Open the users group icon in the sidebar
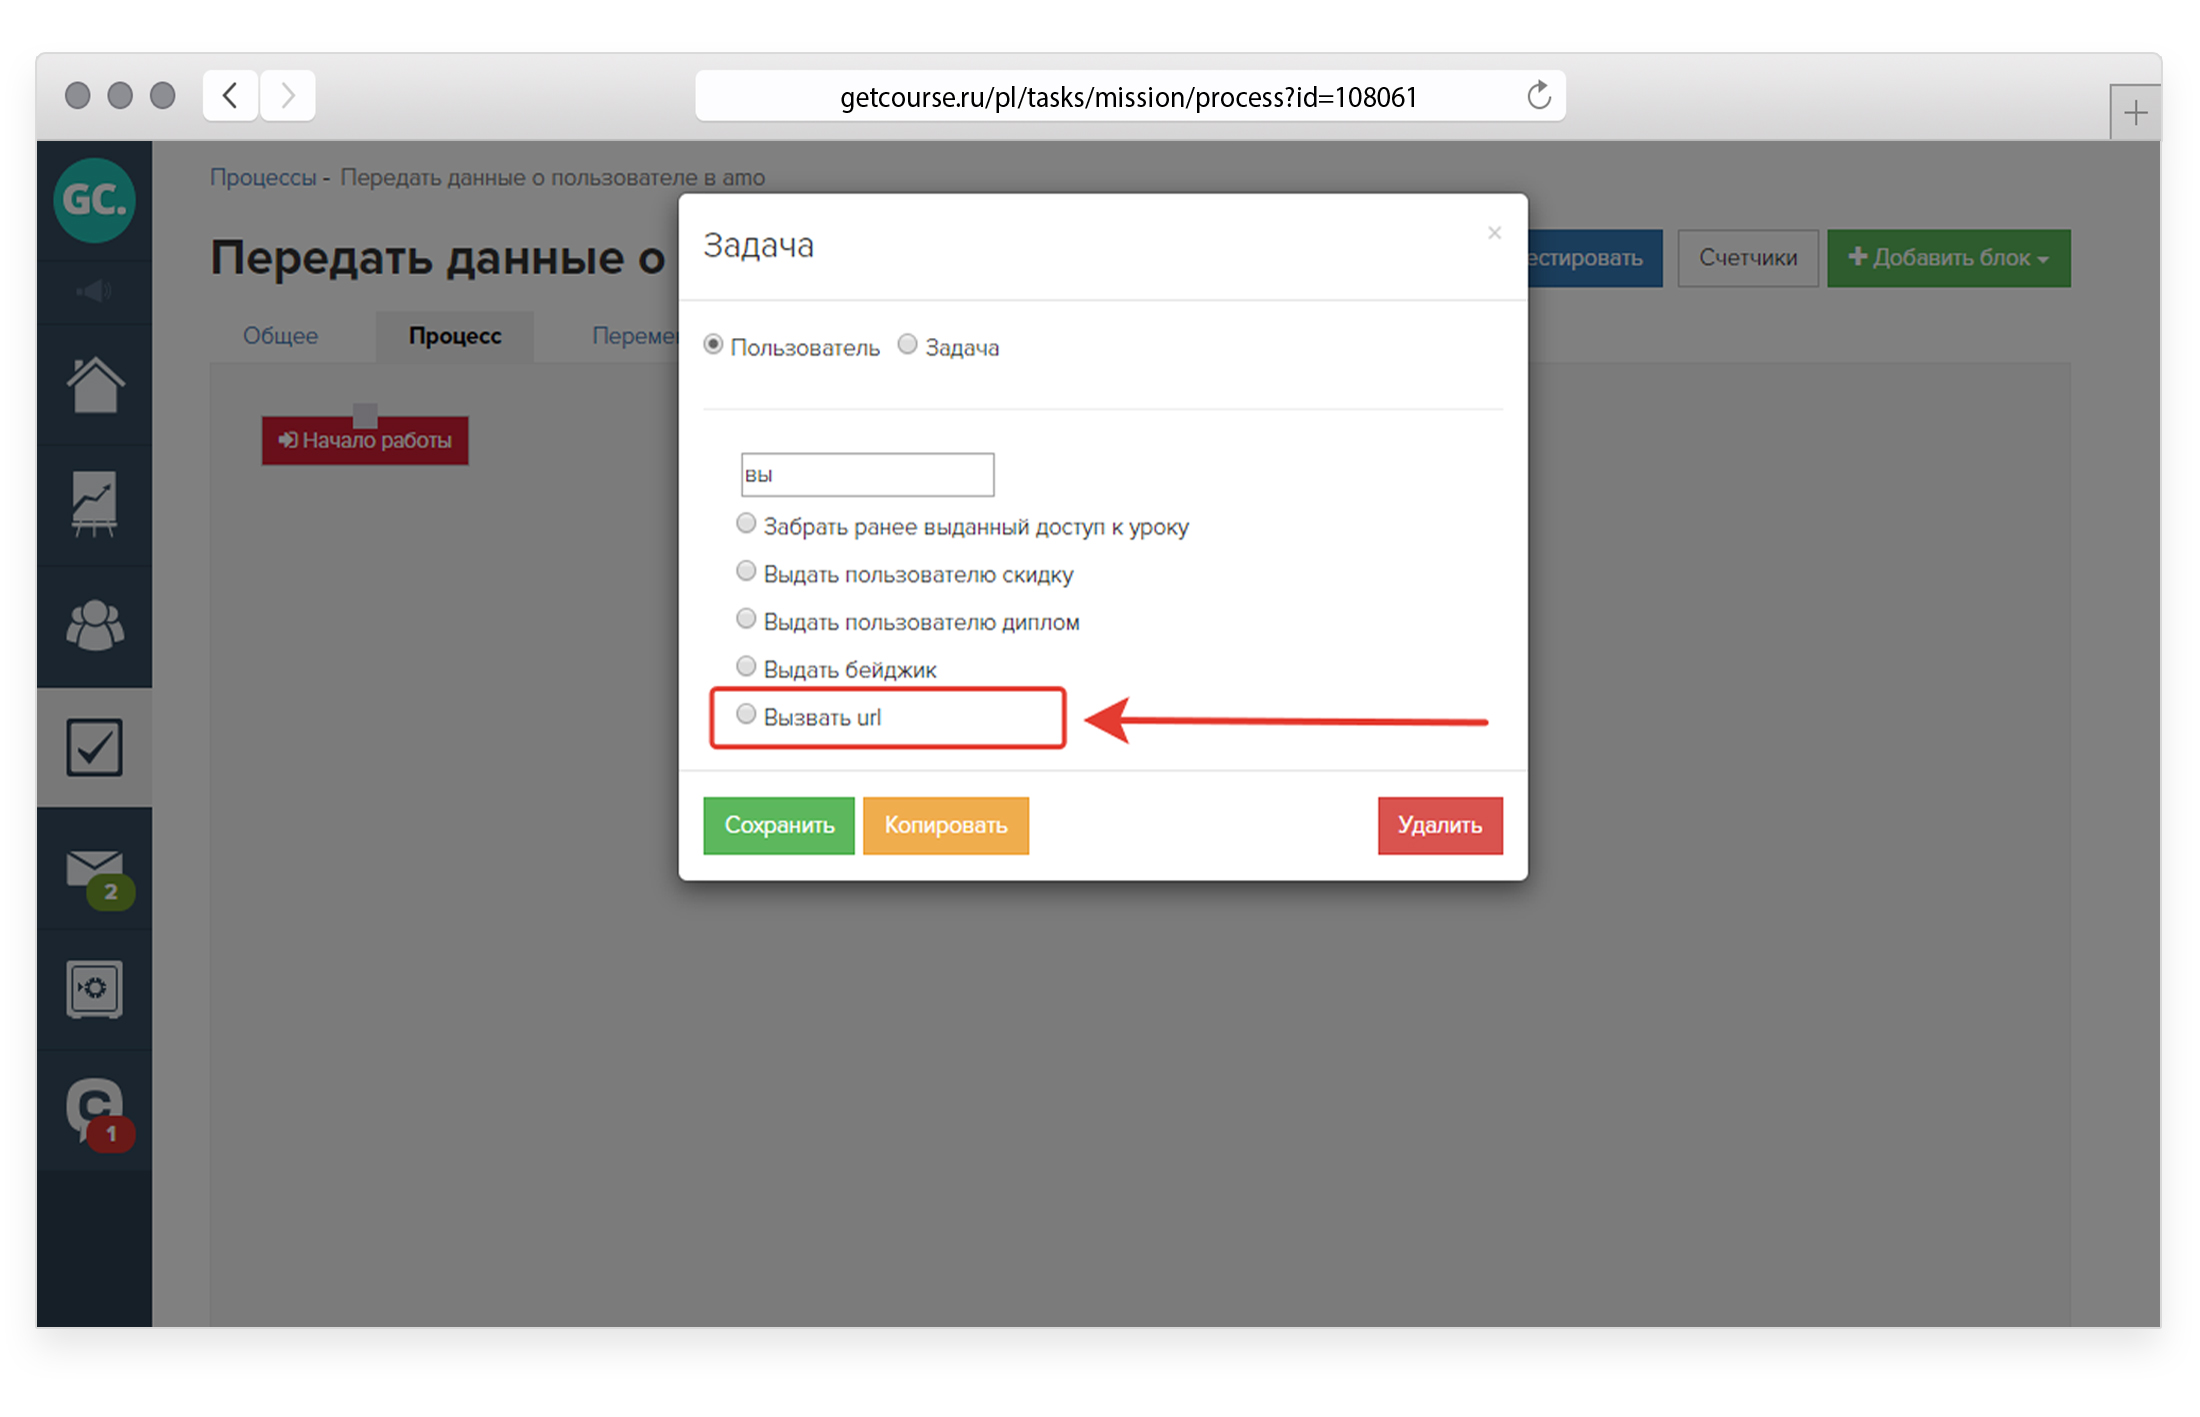The width and height of the screenshot is (2200, 1417). [x=94, y=626]
